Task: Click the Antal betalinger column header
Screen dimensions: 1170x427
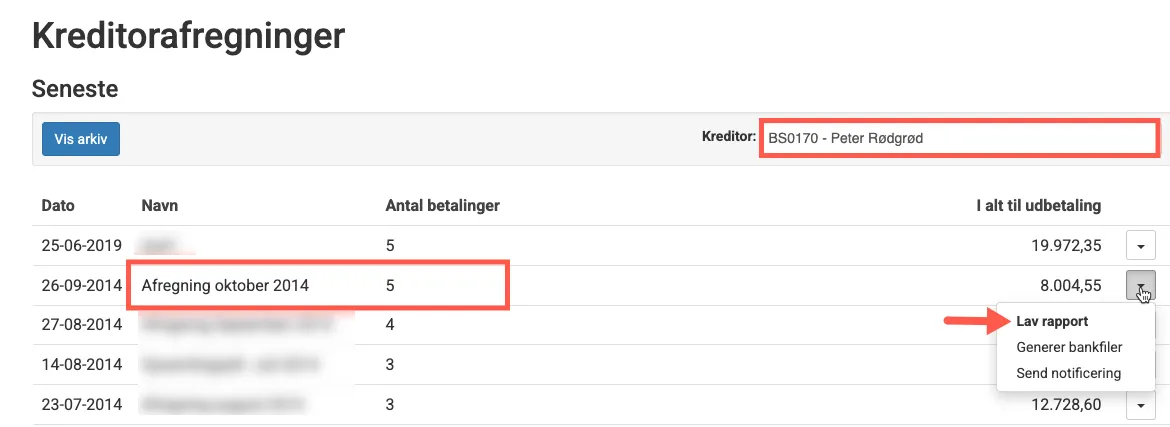Action: click(x=442, y=206)
